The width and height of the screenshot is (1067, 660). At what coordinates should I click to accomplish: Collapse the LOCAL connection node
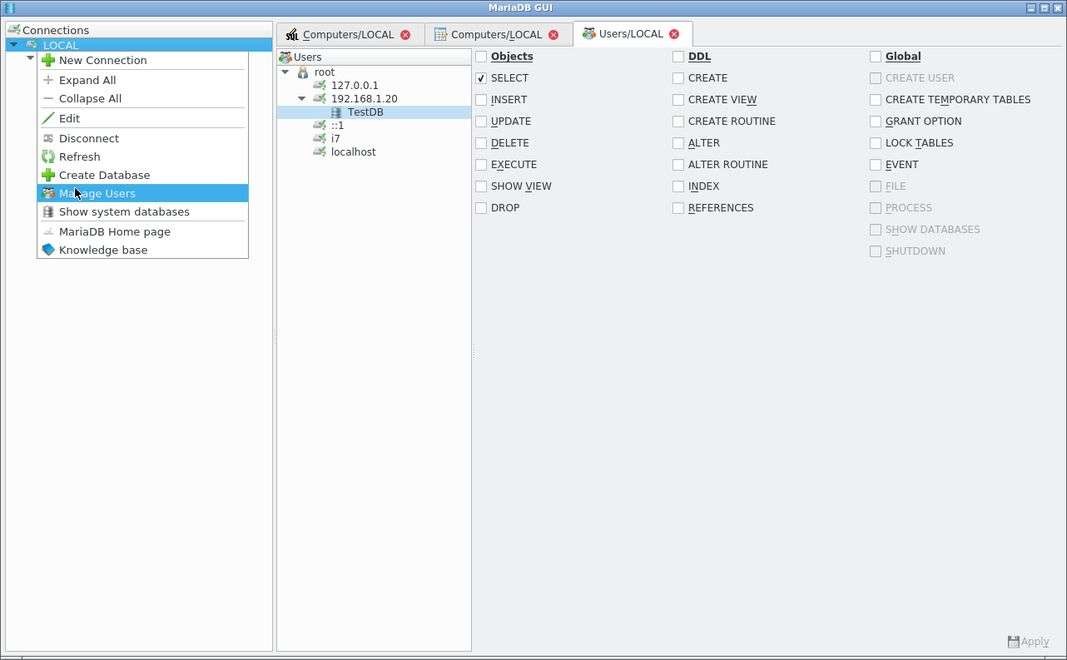[14, 45]
